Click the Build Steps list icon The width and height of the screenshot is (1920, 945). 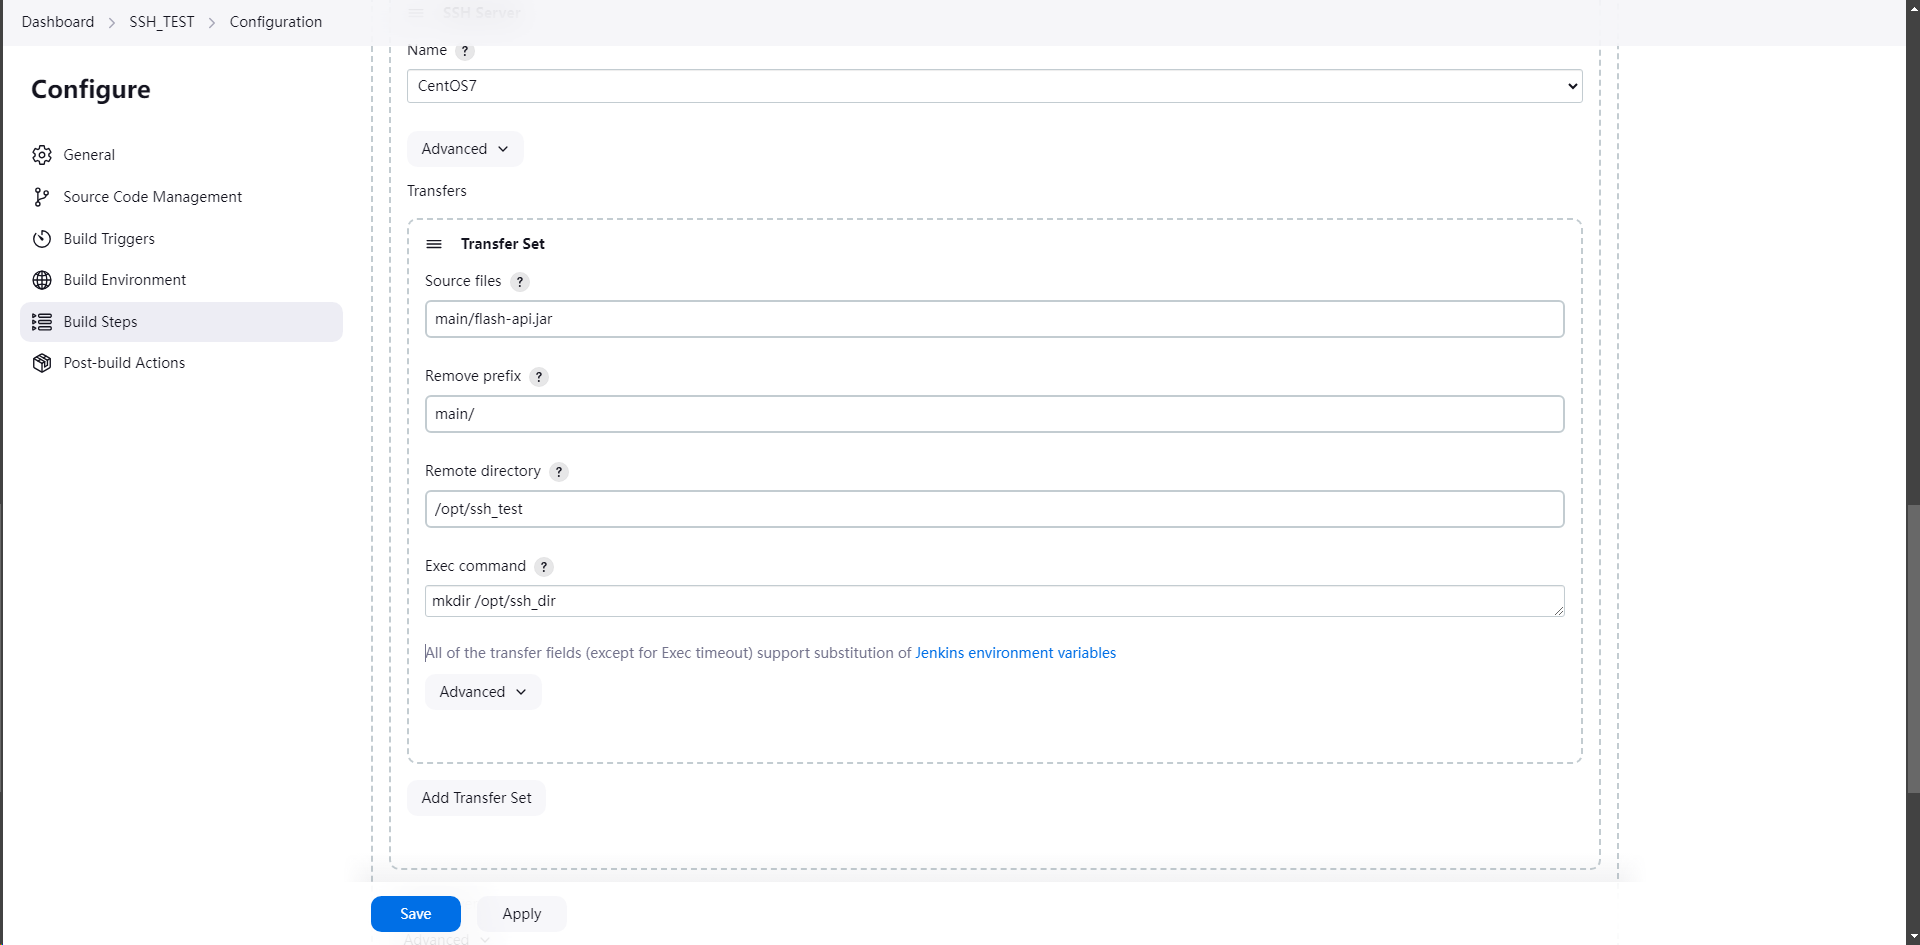[x=42, y=322]
